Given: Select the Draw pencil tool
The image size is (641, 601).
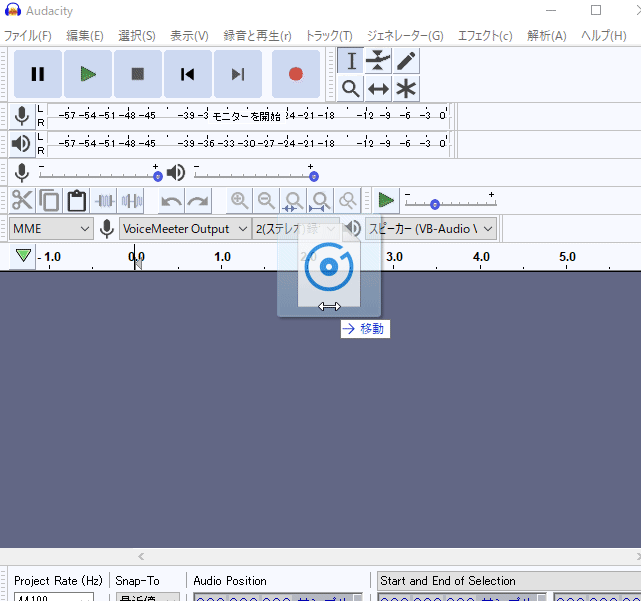Looking at the screenshot, I should click(406, 61).
